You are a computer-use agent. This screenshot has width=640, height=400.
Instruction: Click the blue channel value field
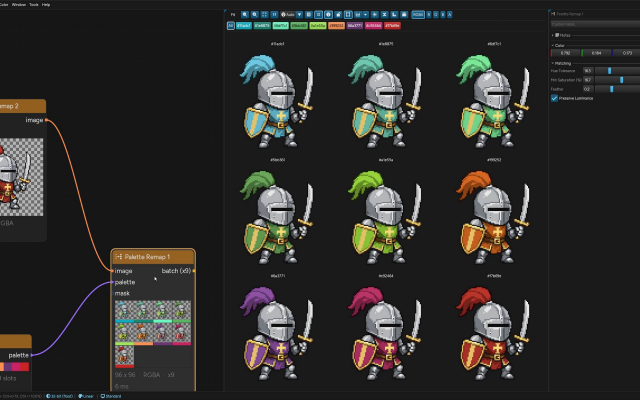[x=627, y=53]
